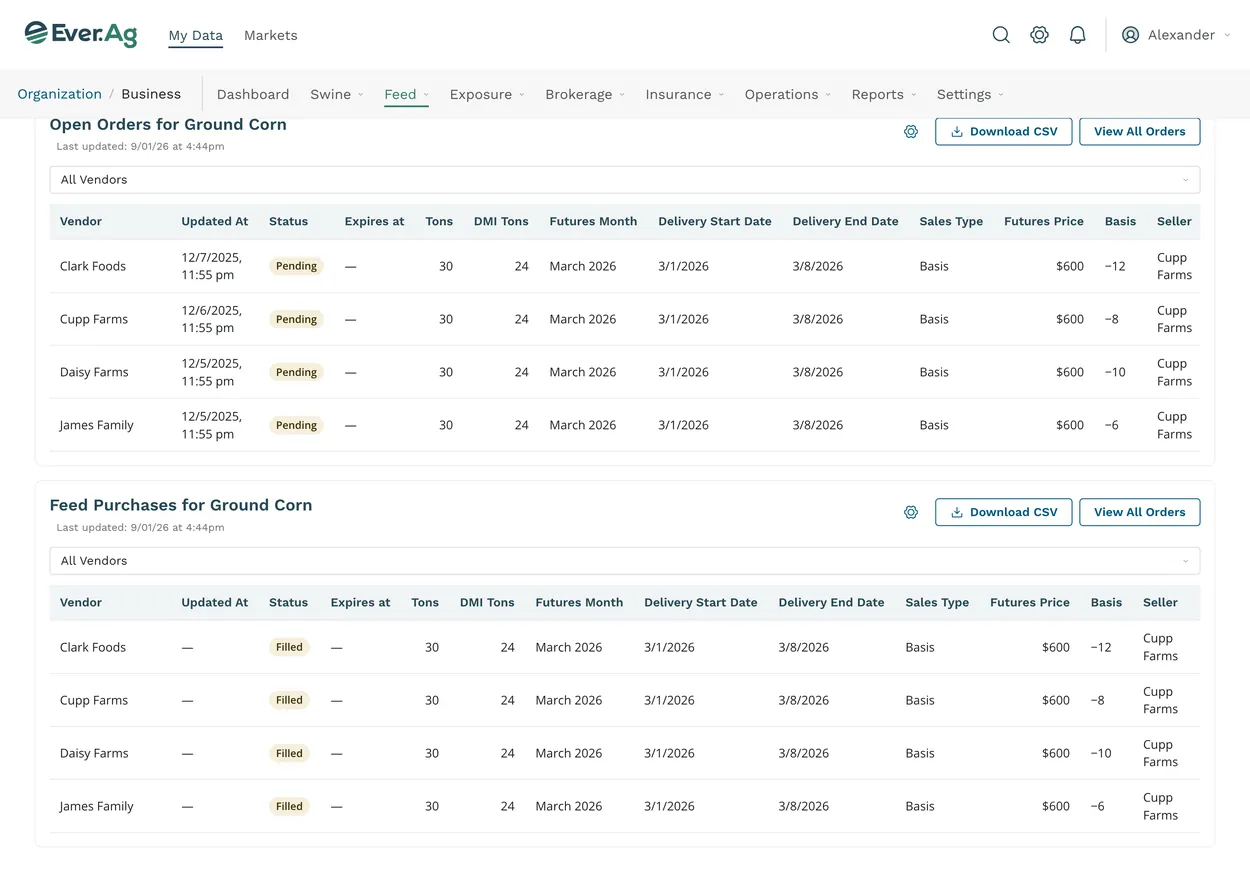
Task: Click Feed Purchases Futures Month column header
Action: [x=579, y=602]
